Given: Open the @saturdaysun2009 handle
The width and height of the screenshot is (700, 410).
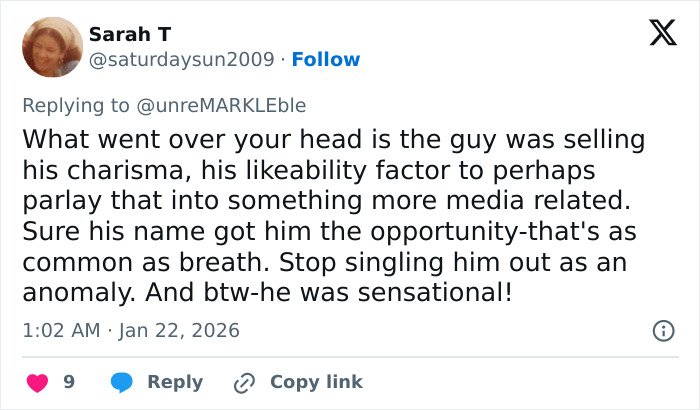Looking at the screenshot, I should 181,60.
